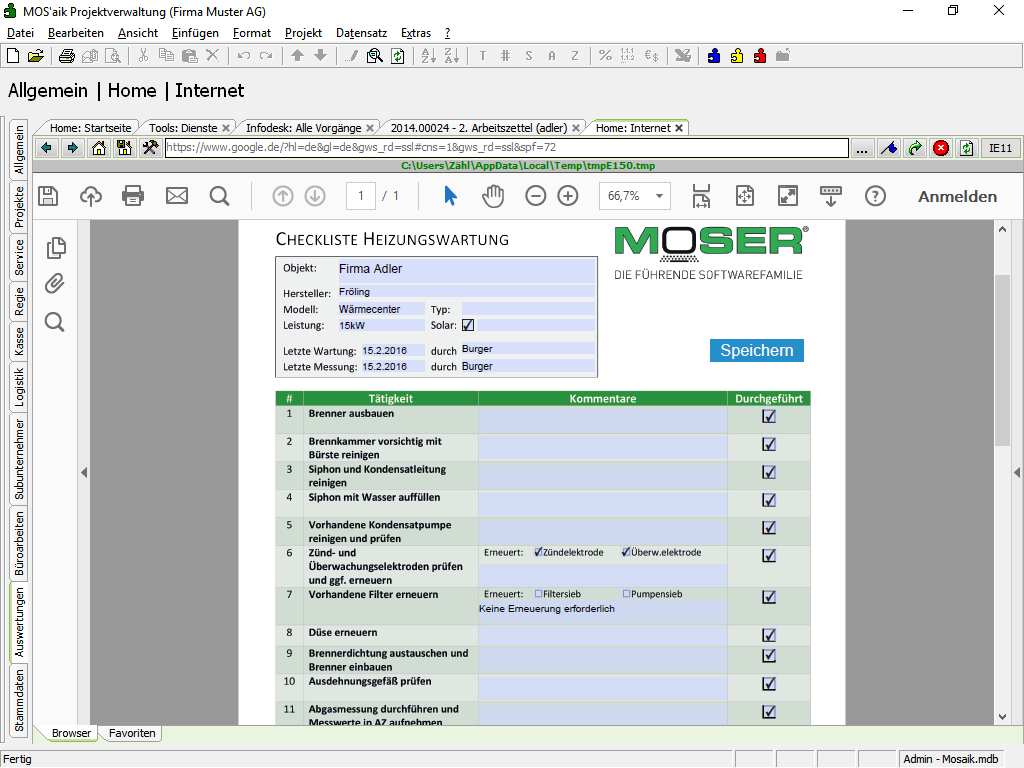This screenshot has width=1024, height=768.
Task: Go forward with browser forward arrow
Action: point(72,148)
